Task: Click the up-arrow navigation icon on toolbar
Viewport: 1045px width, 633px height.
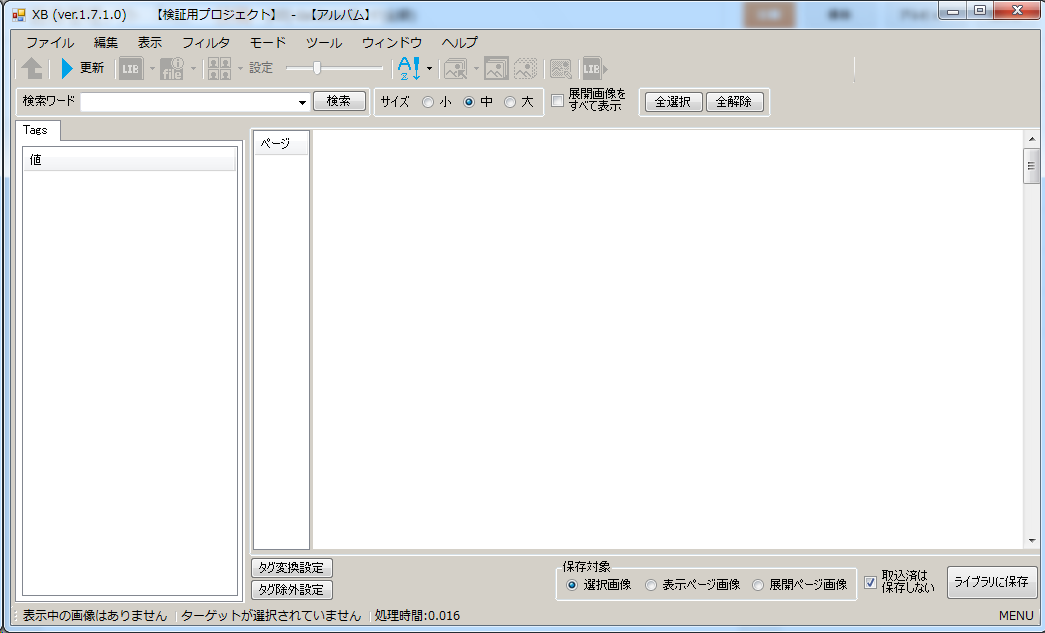Action: click(x=31, y=68)
